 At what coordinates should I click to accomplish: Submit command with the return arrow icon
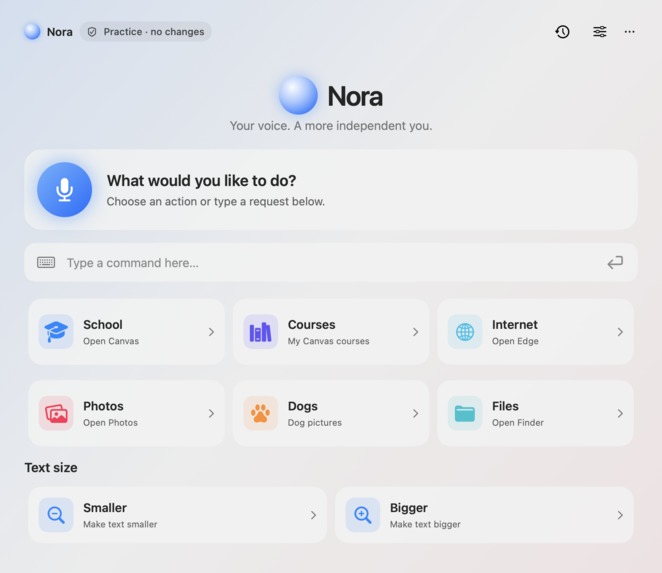tap(615, 262)
